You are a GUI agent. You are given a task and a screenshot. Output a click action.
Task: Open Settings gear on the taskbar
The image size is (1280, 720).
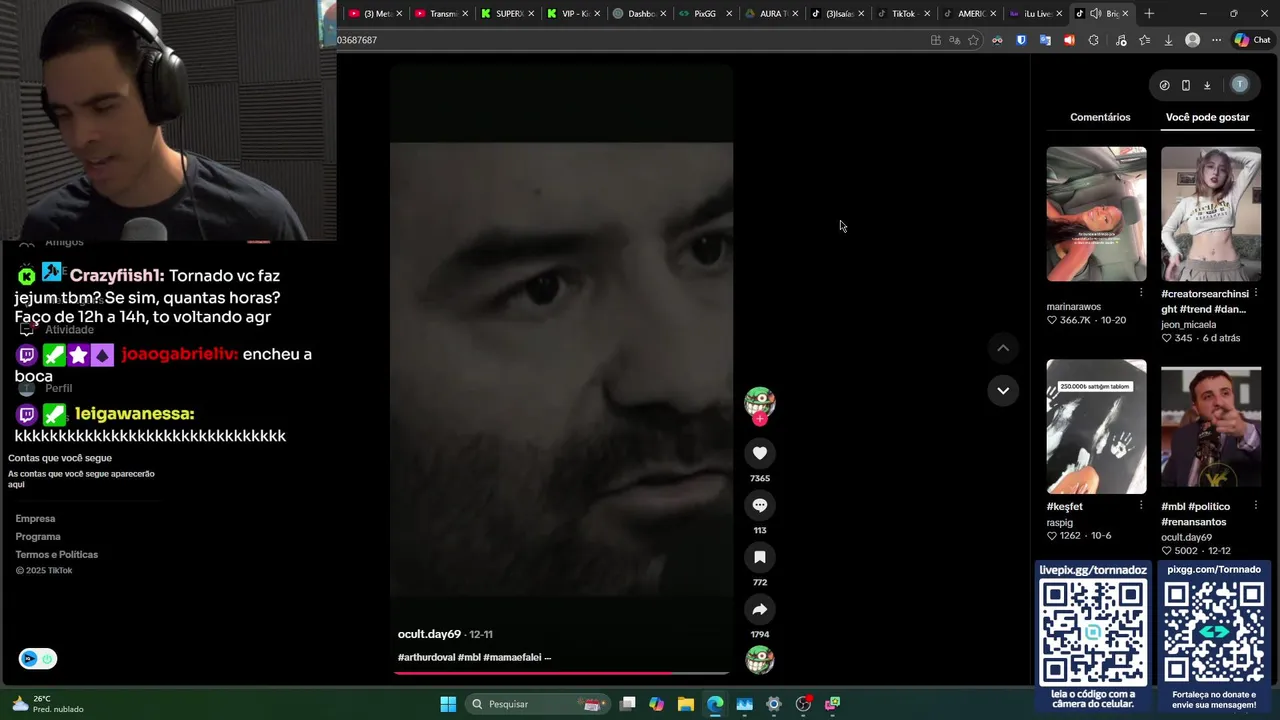[x=773, y=704]
